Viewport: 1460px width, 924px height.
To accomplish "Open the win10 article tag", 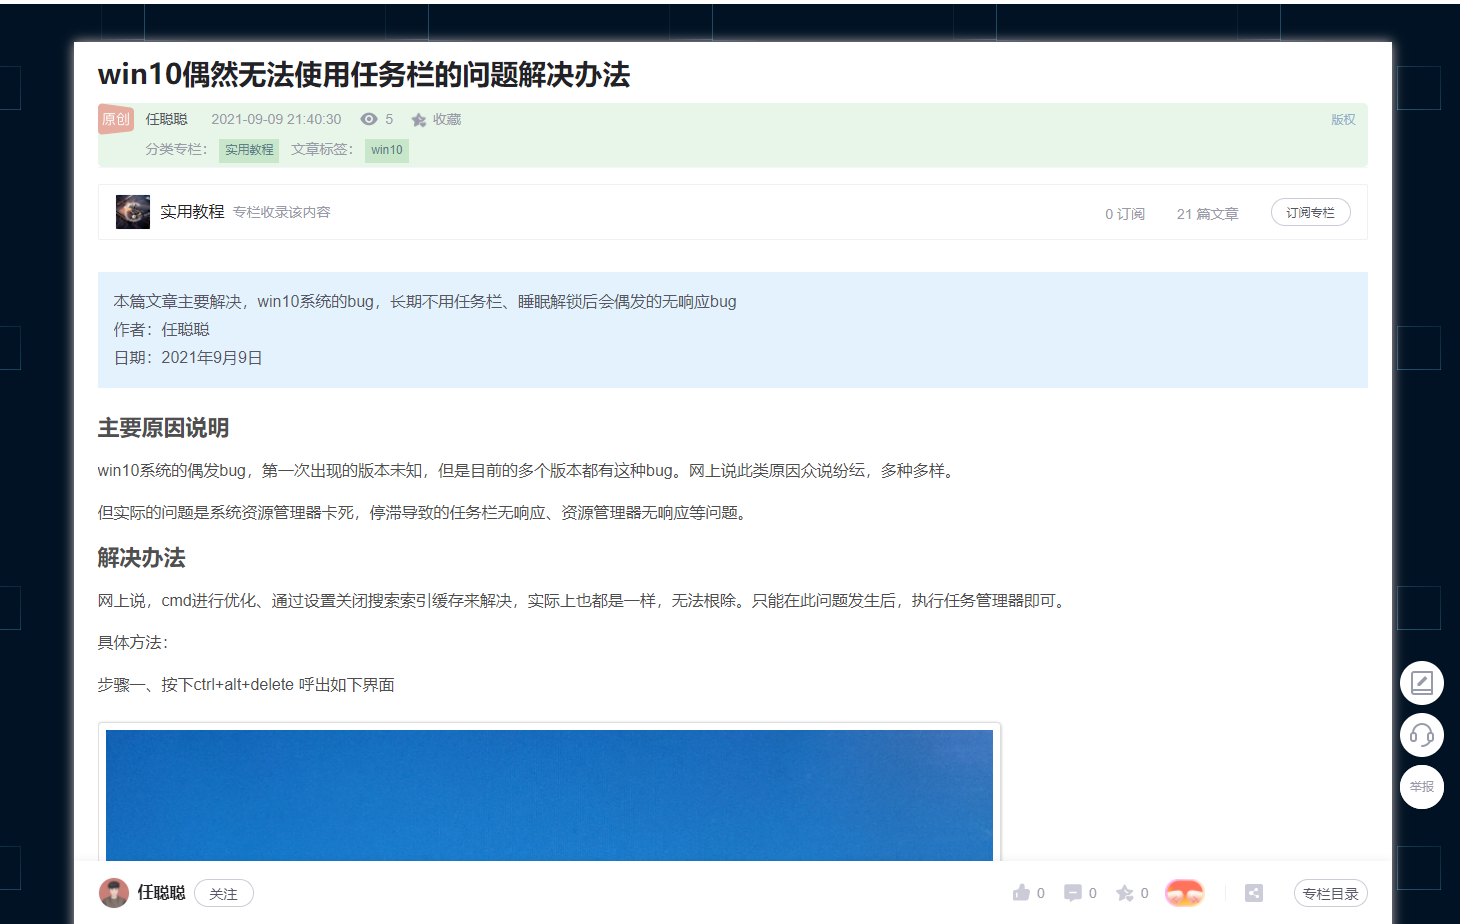I will [x=387, y=150].
